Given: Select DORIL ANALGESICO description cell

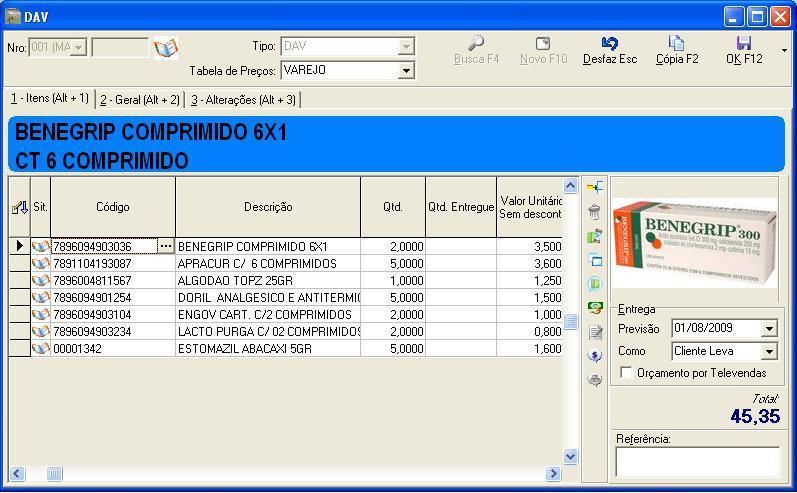Looking at the screenshot, I should 268,297.
